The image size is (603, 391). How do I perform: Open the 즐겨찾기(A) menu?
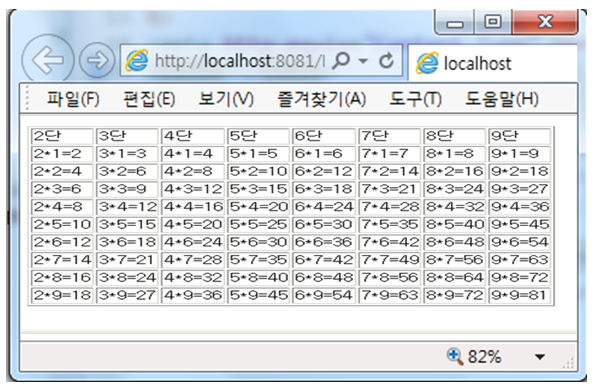321,99
